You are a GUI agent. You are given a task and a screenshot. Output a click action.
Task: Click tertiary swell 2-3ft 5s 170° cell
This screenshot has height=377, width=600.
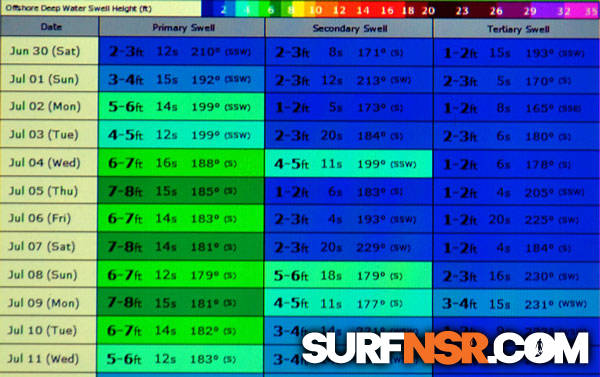tap(517, 80)
